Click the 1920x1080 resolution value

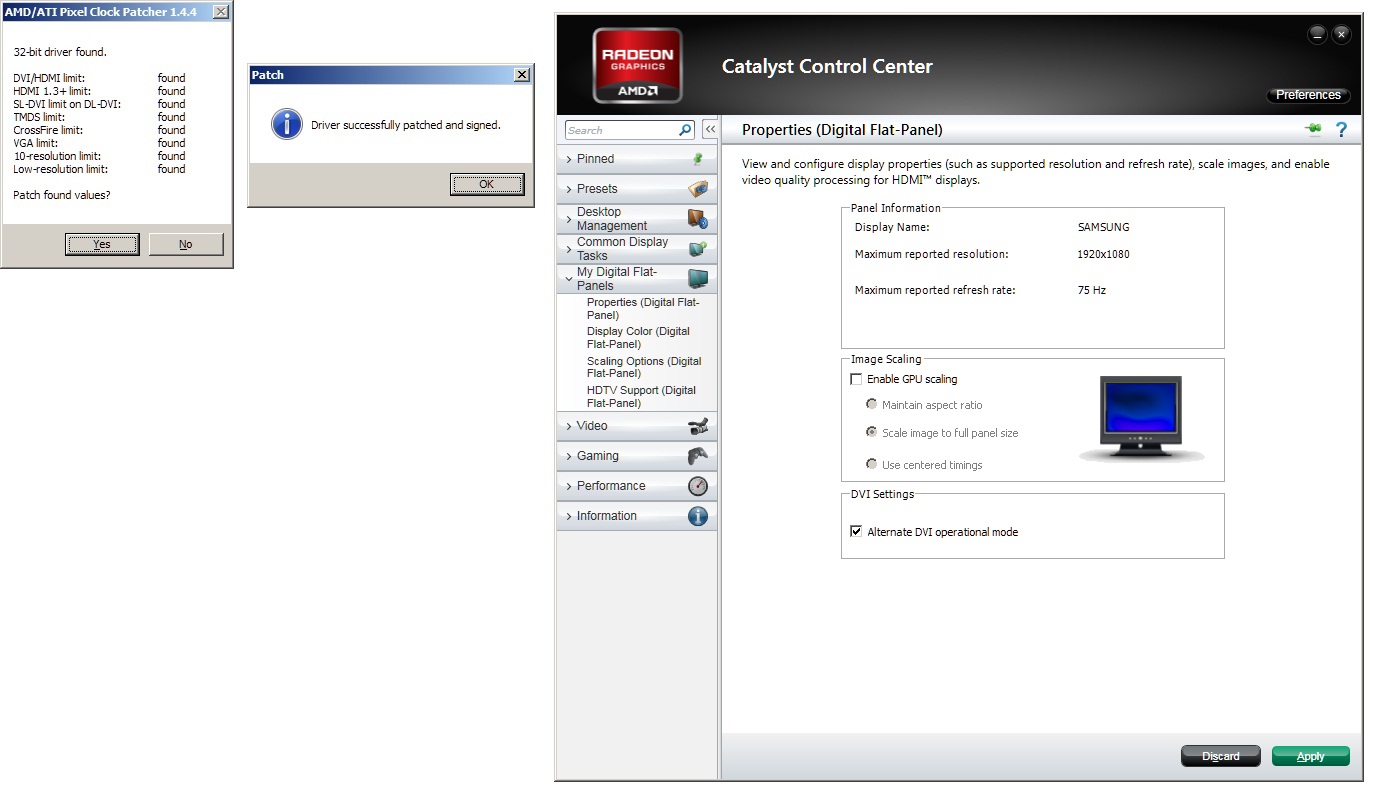(x=1103, y=254)
